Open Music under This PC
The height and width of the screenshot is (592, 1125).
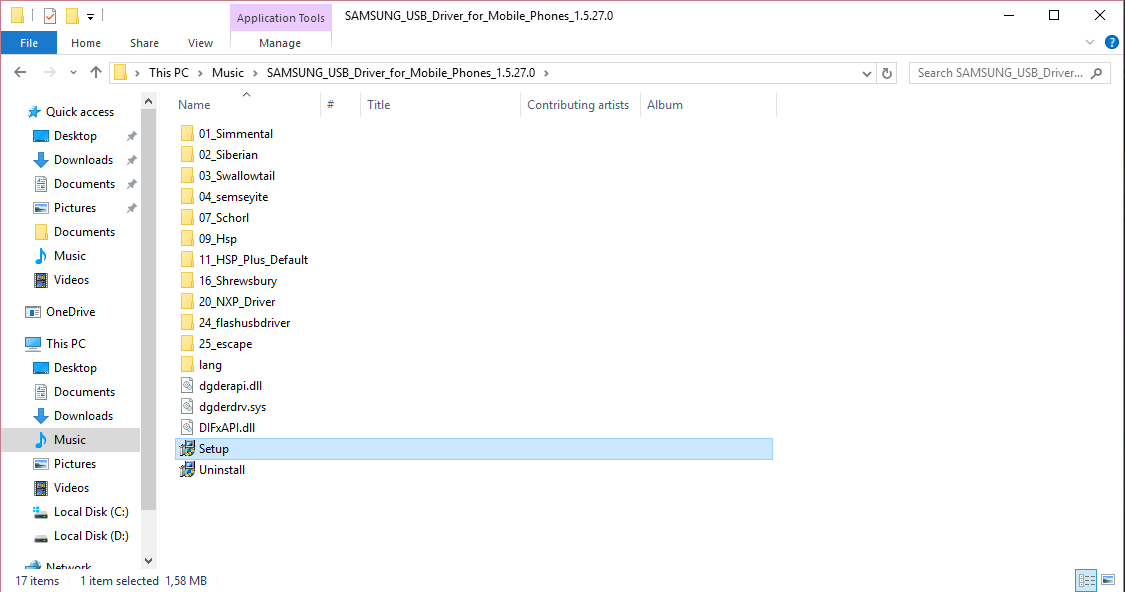point(70,440)
